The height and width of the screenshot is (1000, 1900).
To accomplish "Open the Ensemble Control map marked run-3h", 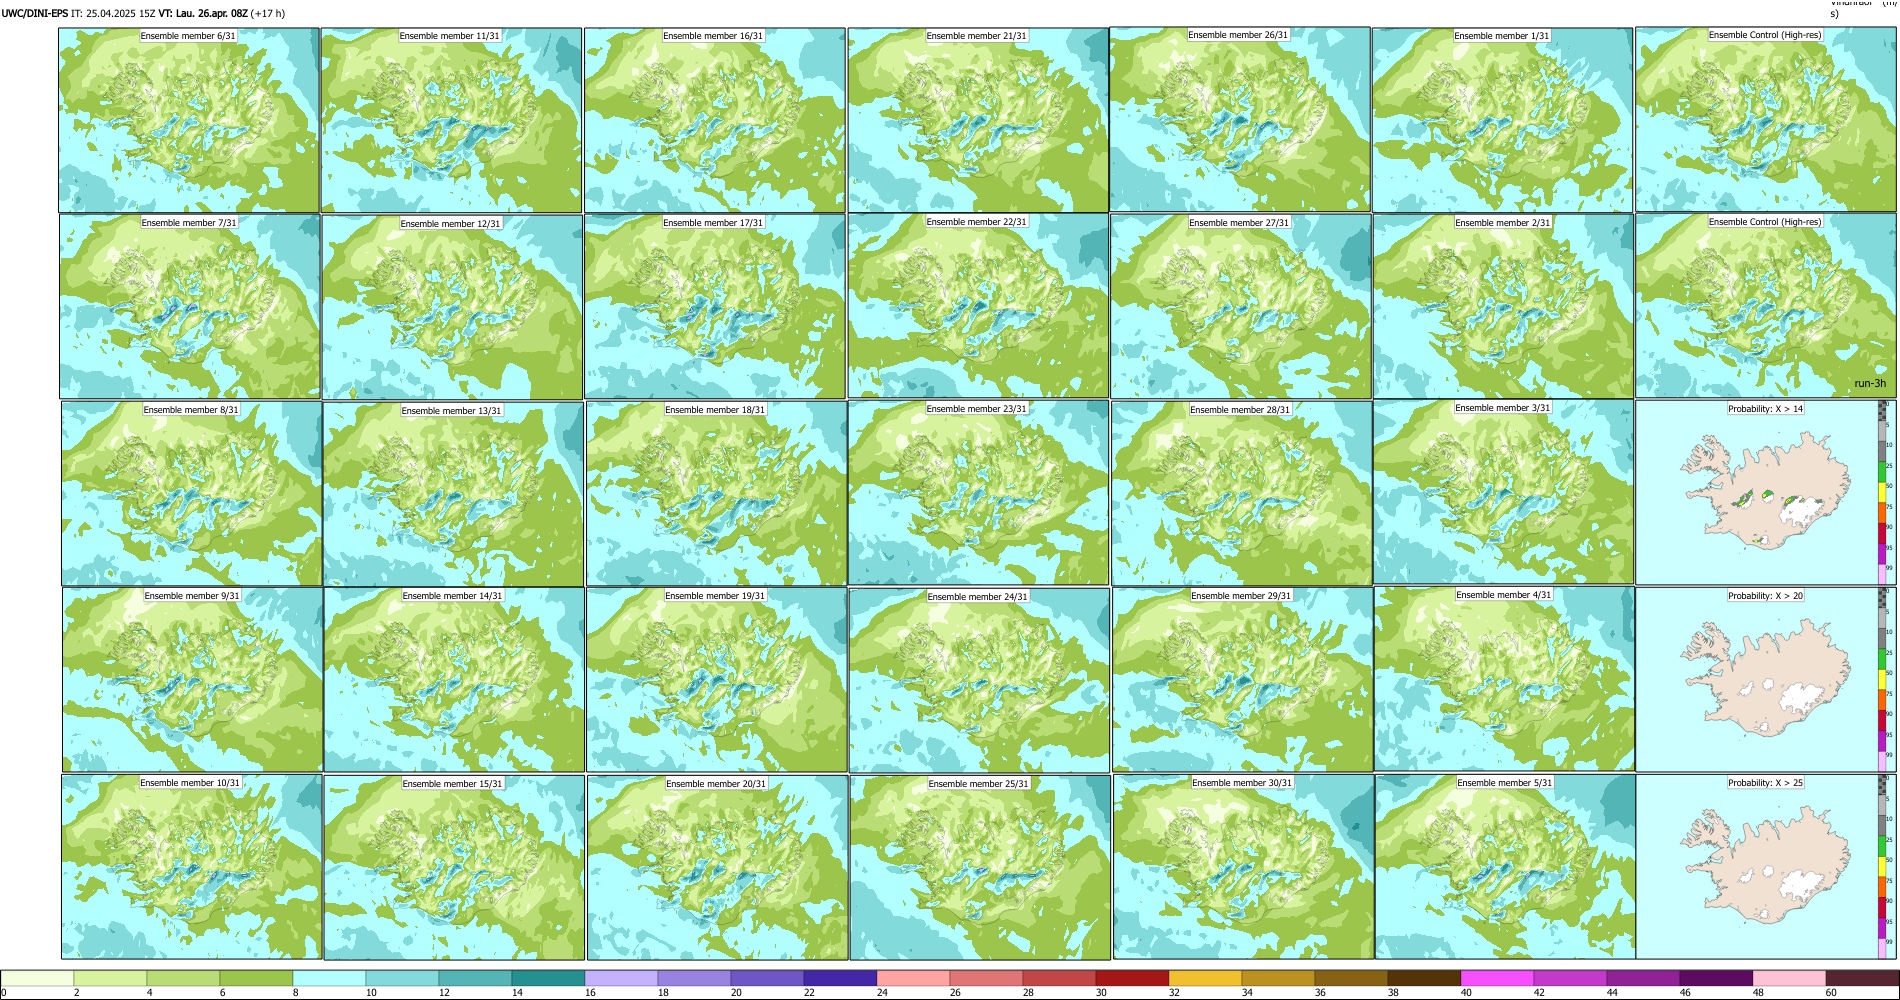I will tap(1766, 306).
